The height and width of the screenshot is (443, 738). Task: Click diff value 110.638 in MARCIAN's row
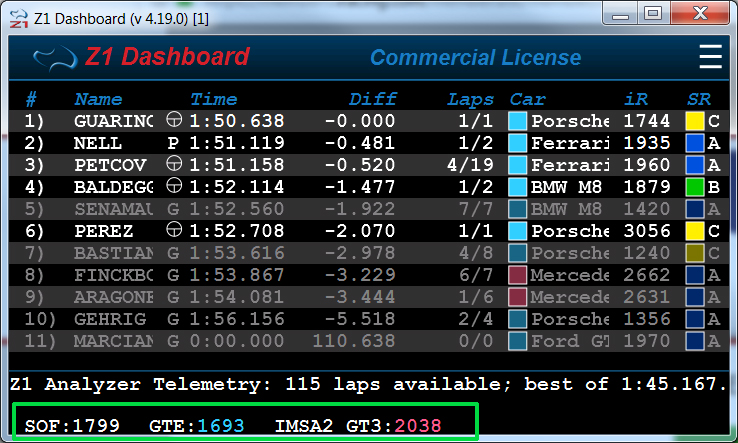point(354,341)
